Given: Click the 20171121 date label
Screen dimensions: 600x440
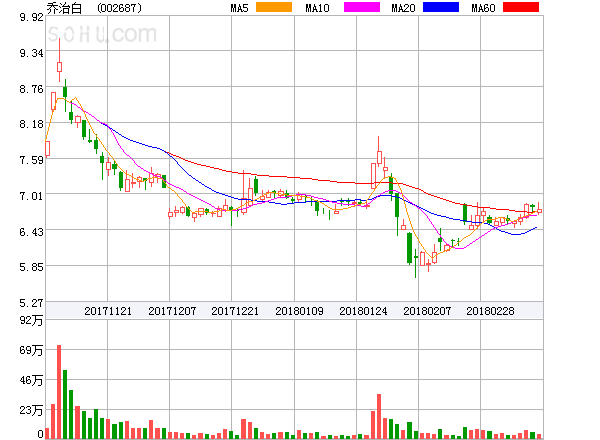Looking at the screenshot, I should pyautogui.click(x=108, y=311).
